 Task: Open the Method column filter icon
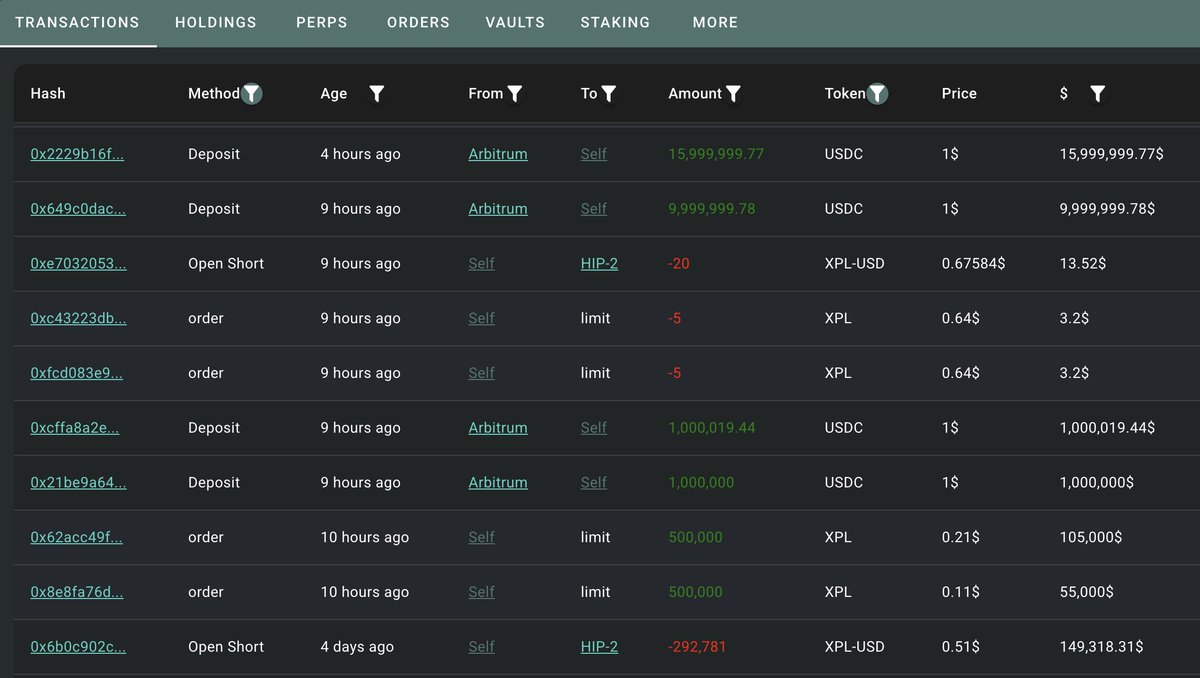(252, 94)
